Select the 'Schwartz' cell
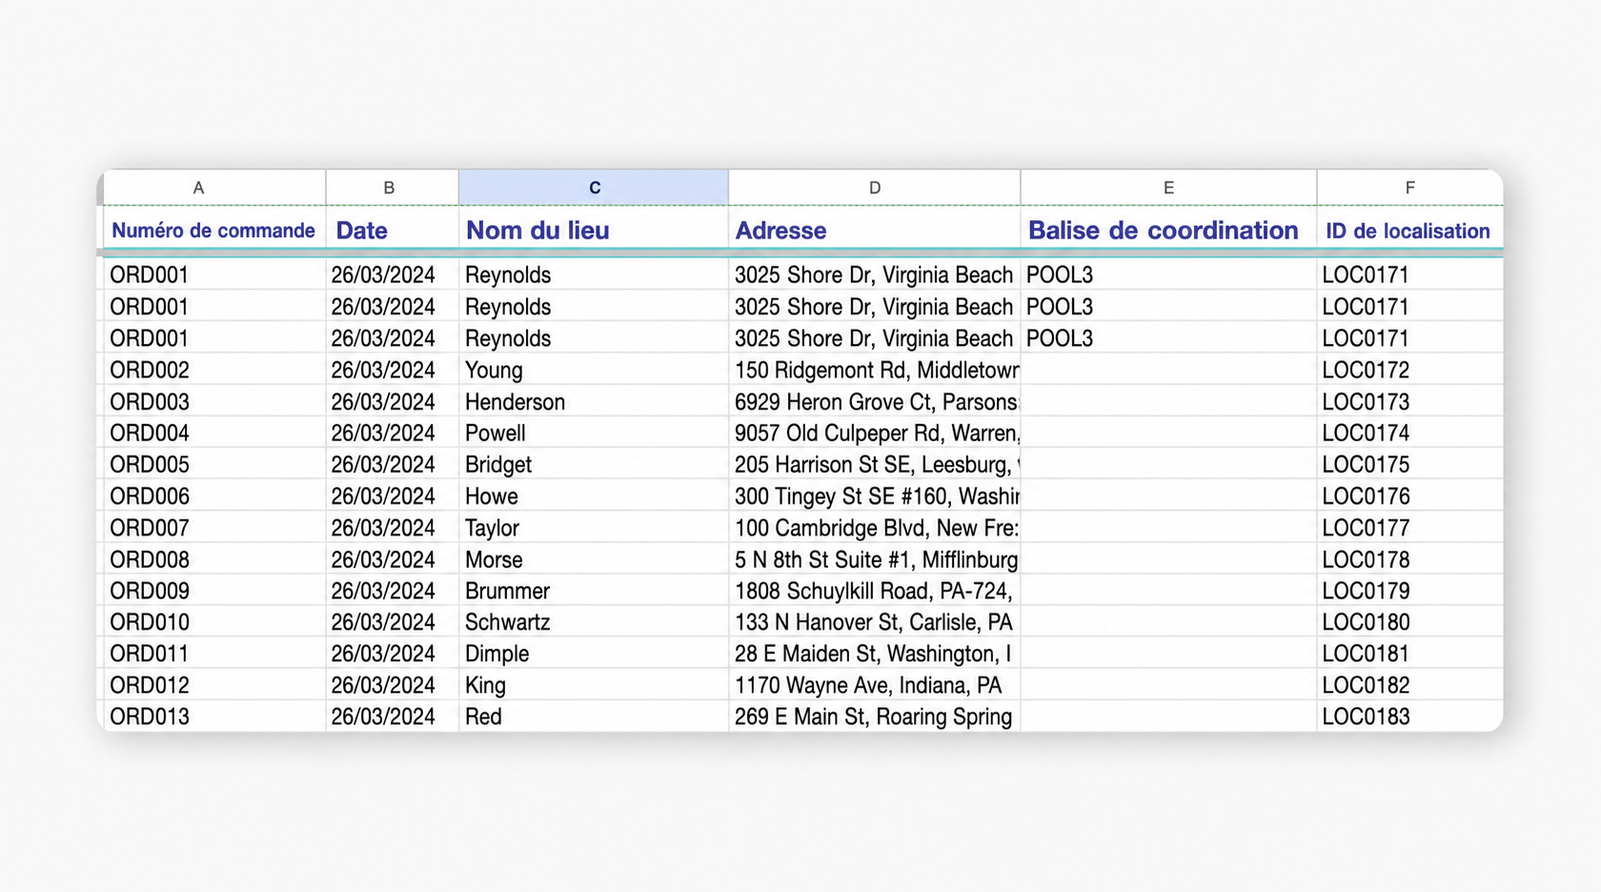 point(593,622)
